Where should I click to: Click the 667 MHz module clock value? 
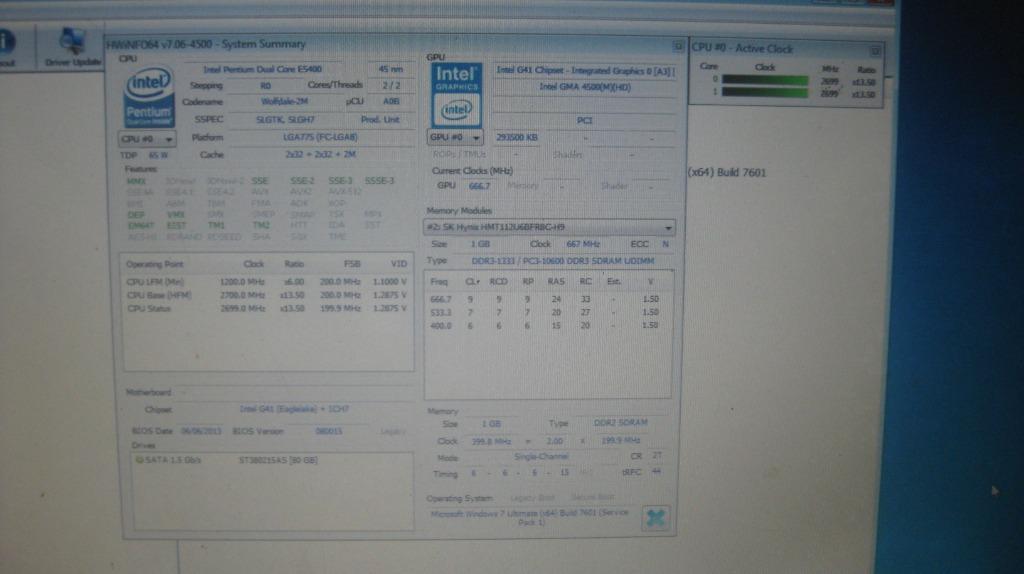click(583, 244)
